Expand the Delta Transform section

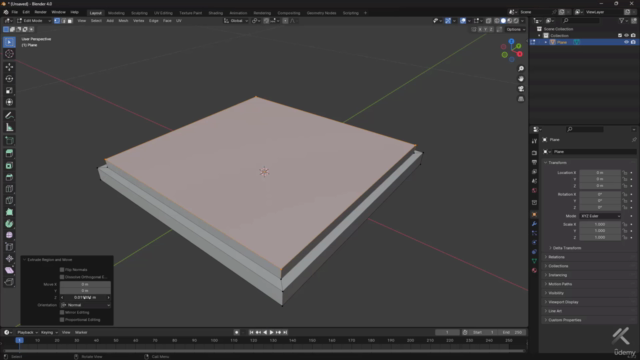pos(567,248)
